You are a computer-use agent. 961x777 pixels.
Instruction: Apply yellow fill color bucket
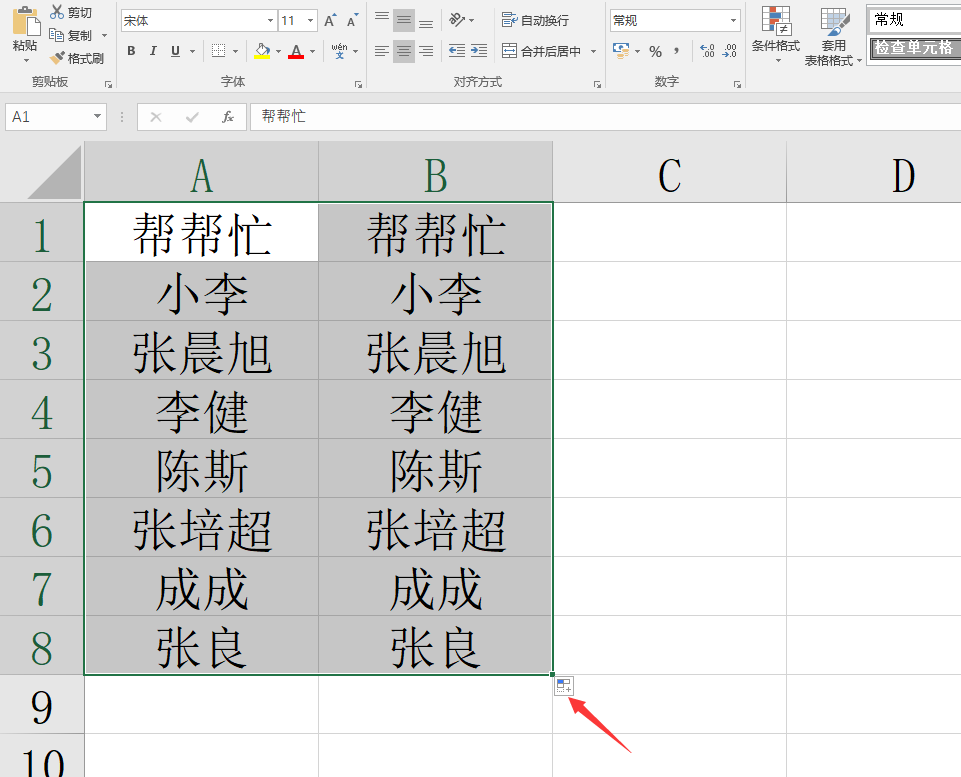(x=262, y=51)
